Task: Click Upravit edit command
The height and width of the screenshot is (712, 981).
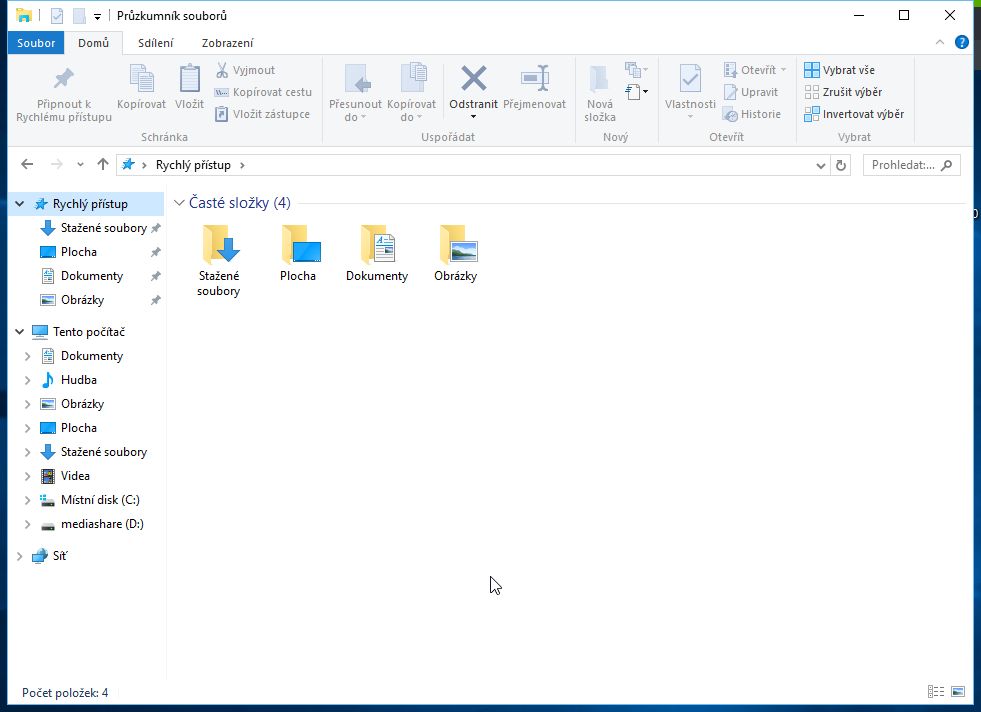Action: [x=751, y=92]
